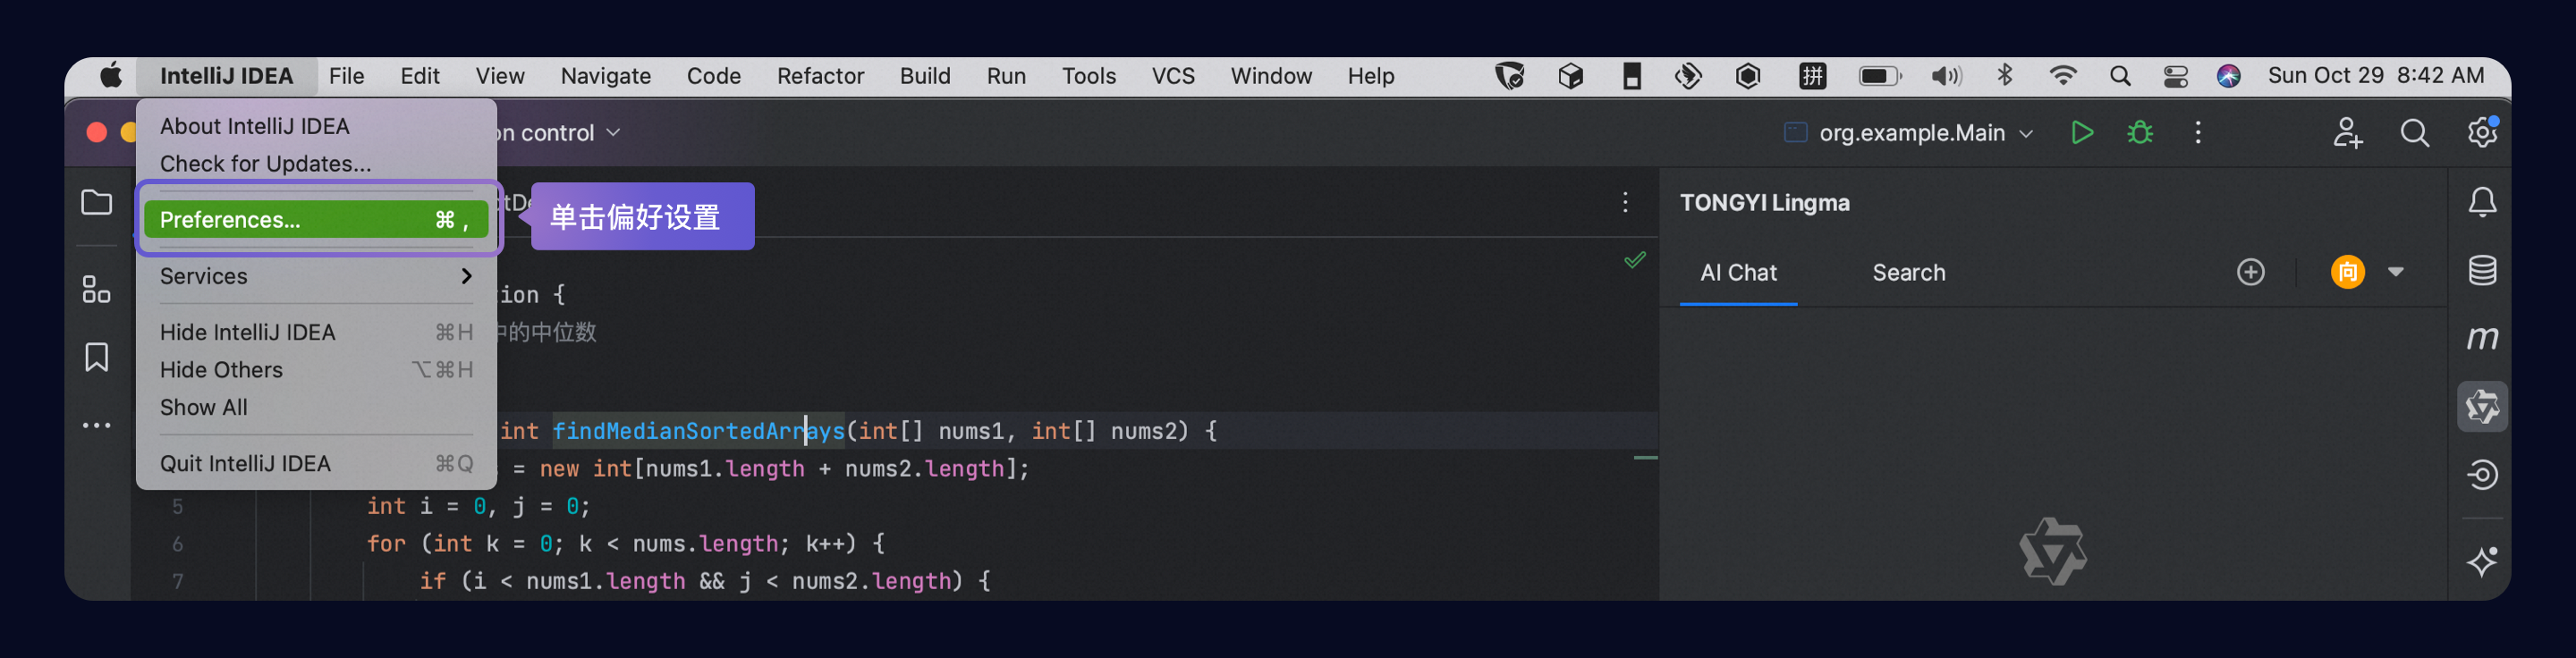The height and width of the screenshot is (658, 2576).
Task: Open the history-style tool window icon
Action: (x=2482, y=474)
